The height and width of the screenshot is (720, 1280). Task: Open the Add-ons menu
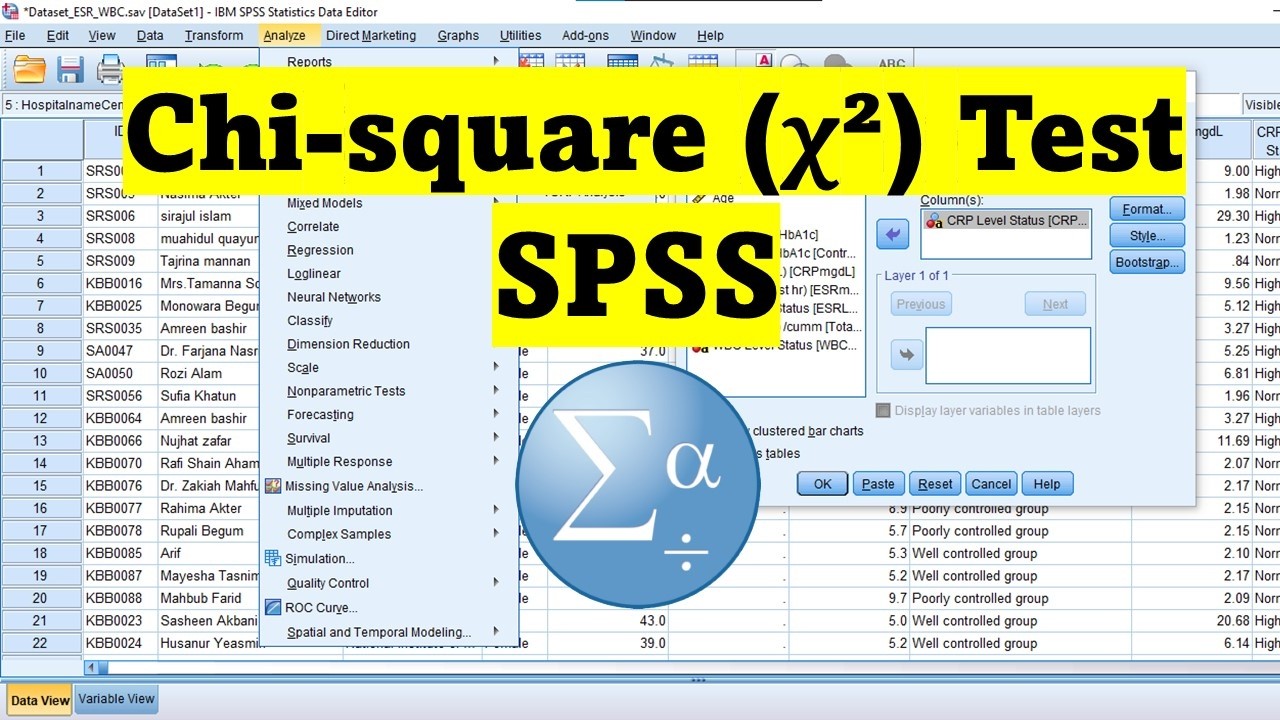(x=585, y=35)
